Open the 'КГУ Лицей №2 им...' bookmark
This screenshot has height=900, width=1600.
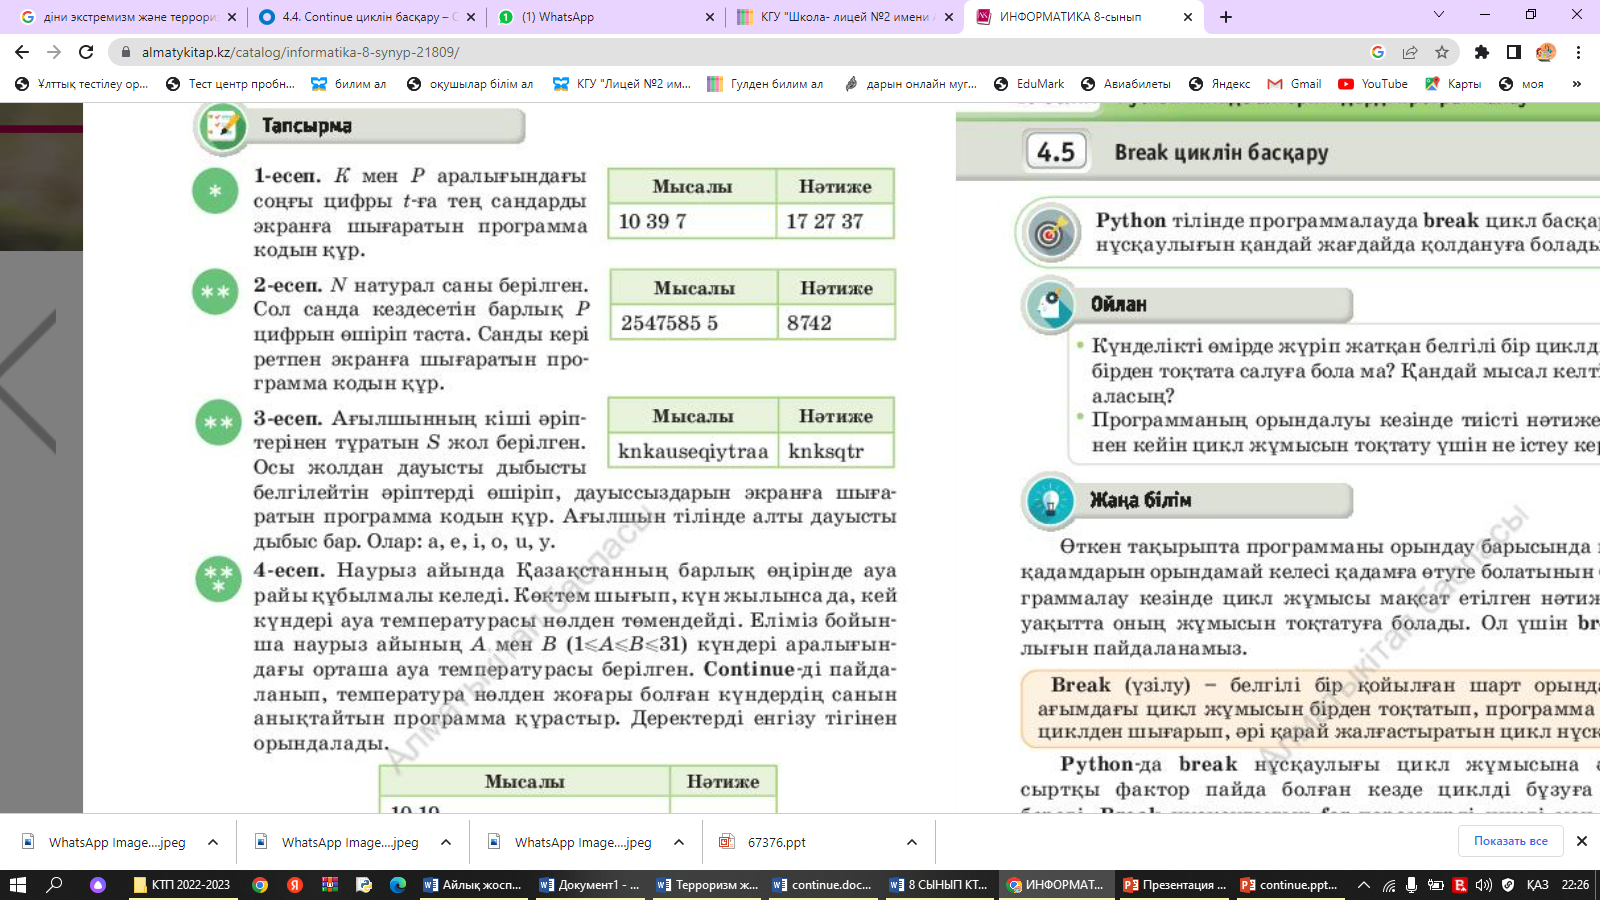[x=622, y=84]
